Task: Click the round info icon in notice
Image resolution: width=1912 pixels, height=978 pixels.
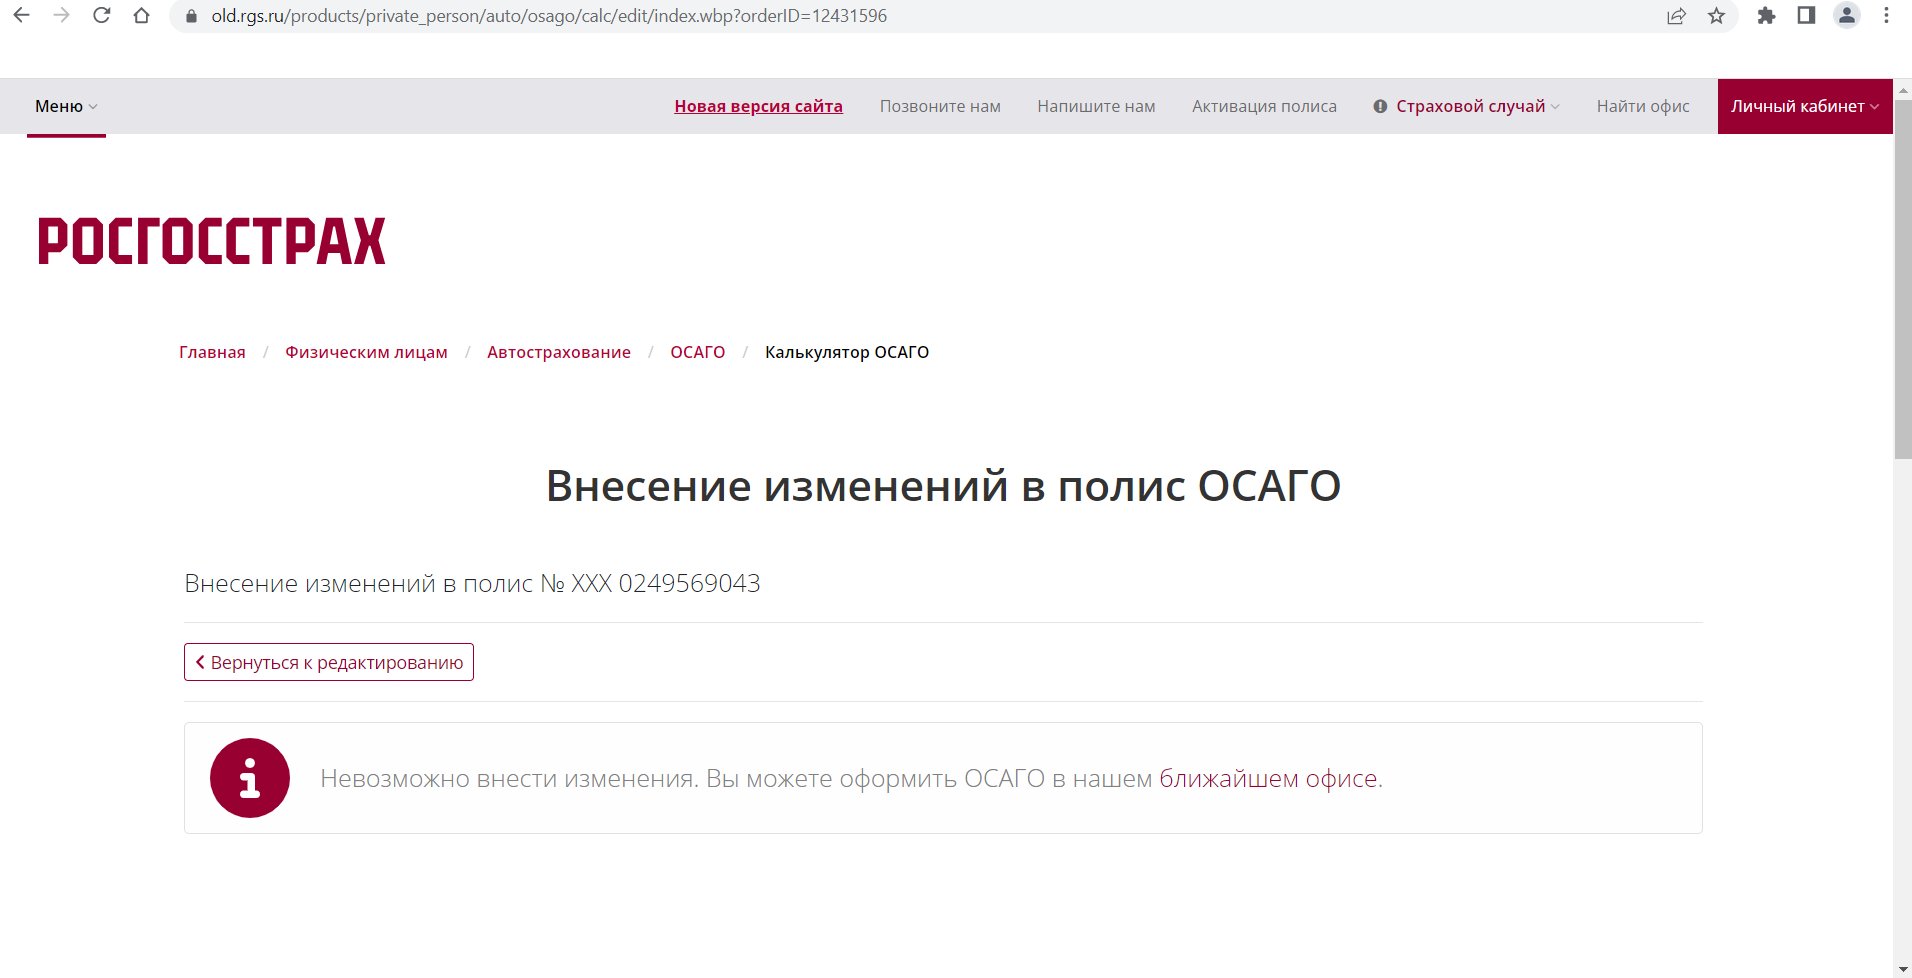Action: (250, 778)
